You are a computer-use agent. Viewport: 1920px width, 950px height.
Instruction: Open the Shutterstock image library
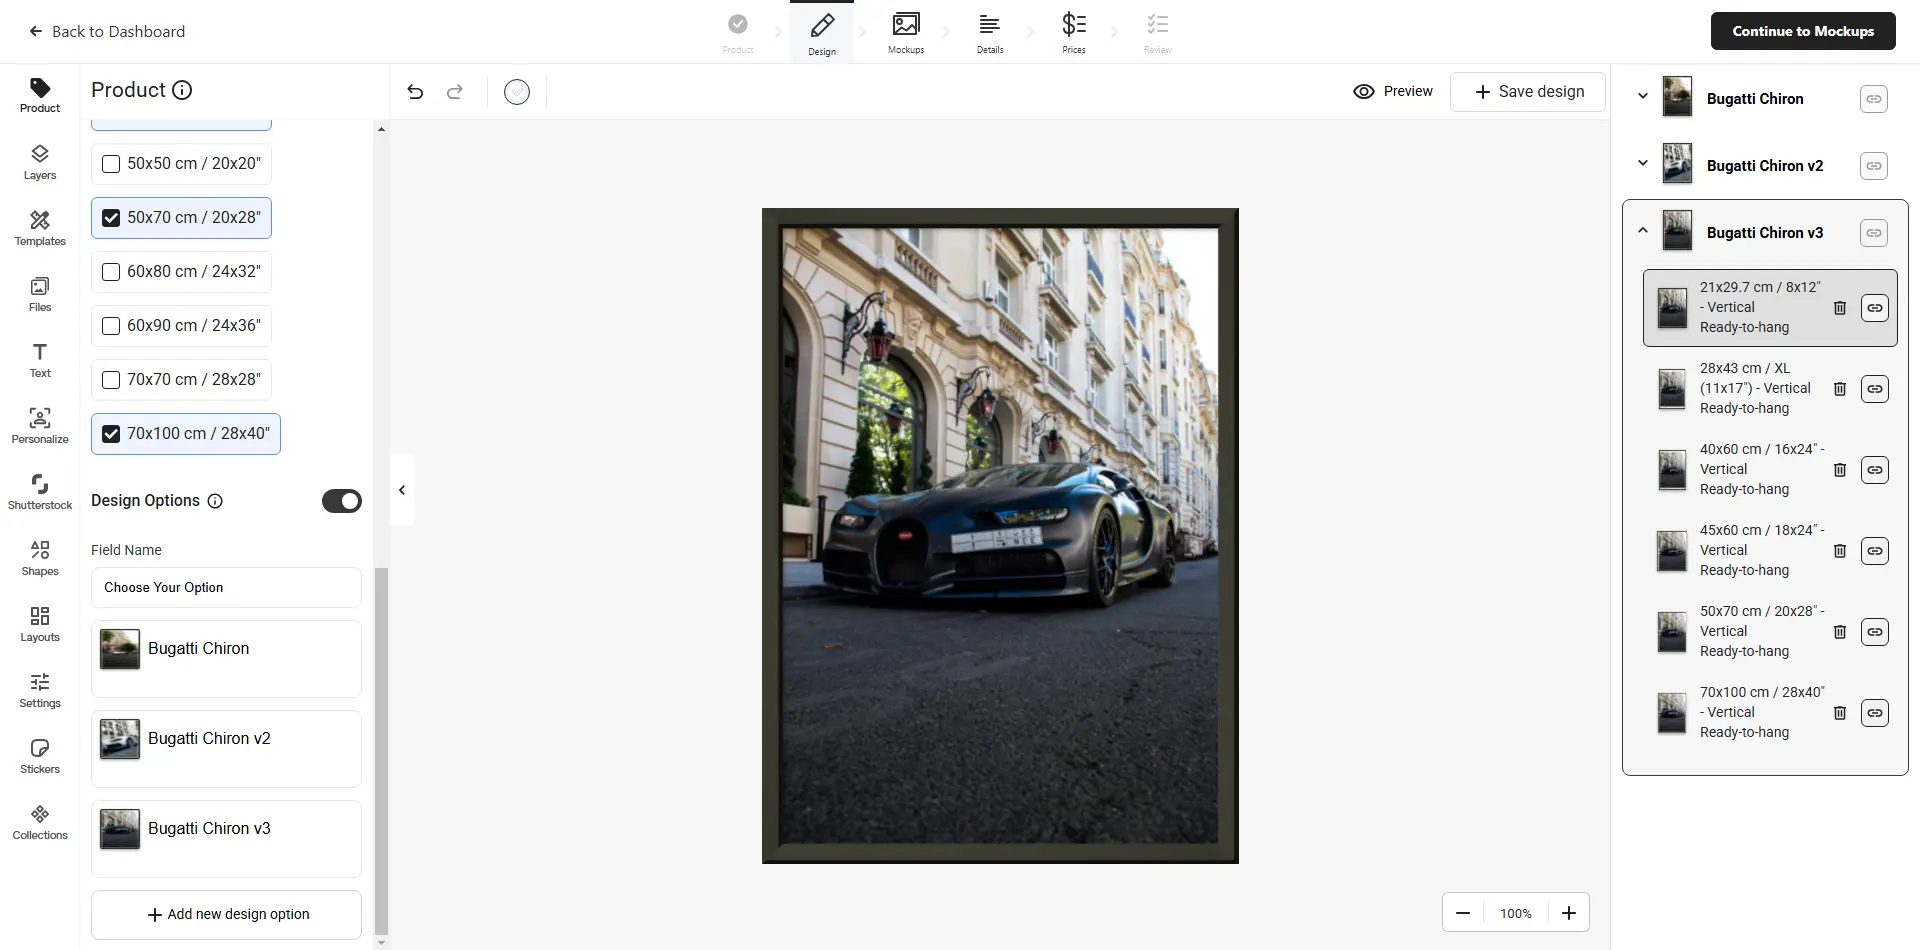click(x=40, y=491)
